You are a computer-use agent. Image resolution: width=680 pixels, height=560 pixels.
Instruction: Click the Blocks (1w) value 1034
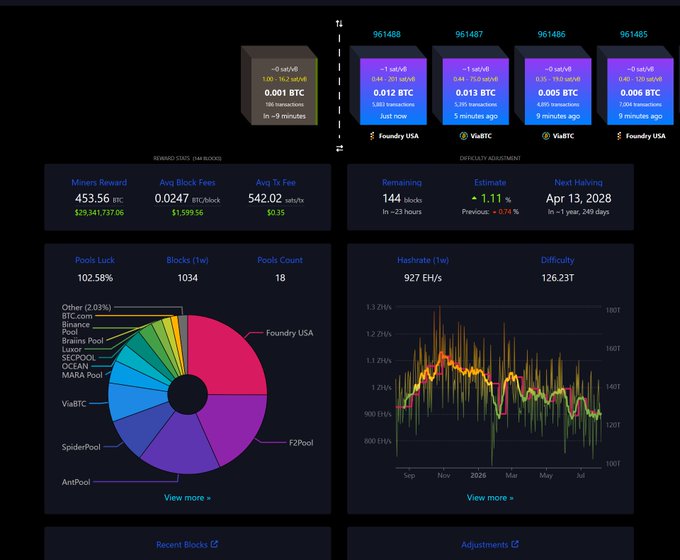point(187,278)
